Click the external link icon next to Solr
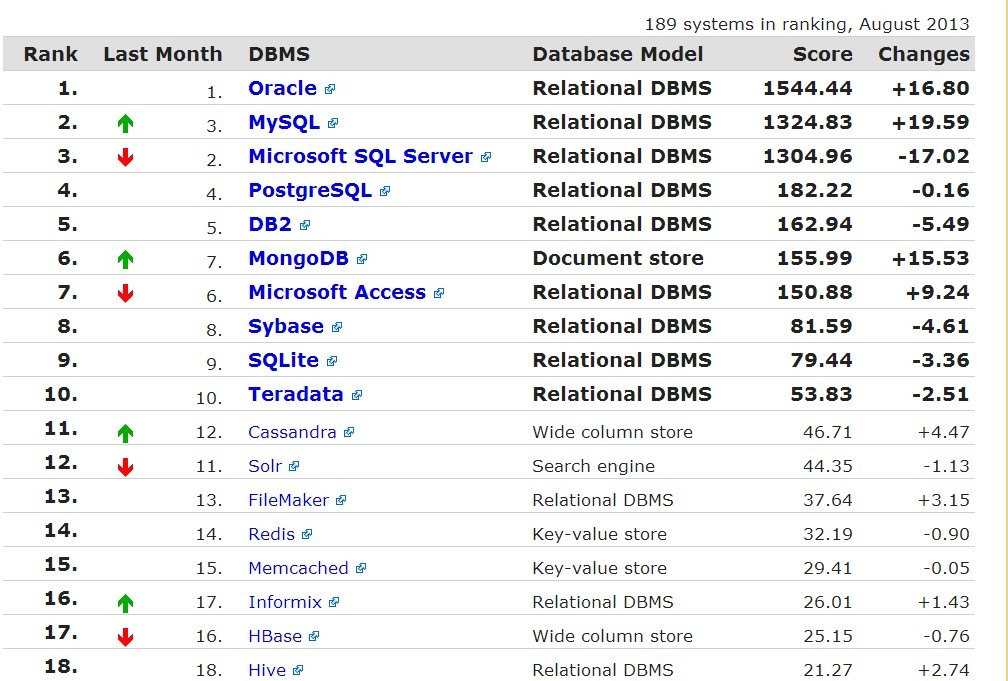Viewport: 1008px width, 681px height. pos(294,466)
